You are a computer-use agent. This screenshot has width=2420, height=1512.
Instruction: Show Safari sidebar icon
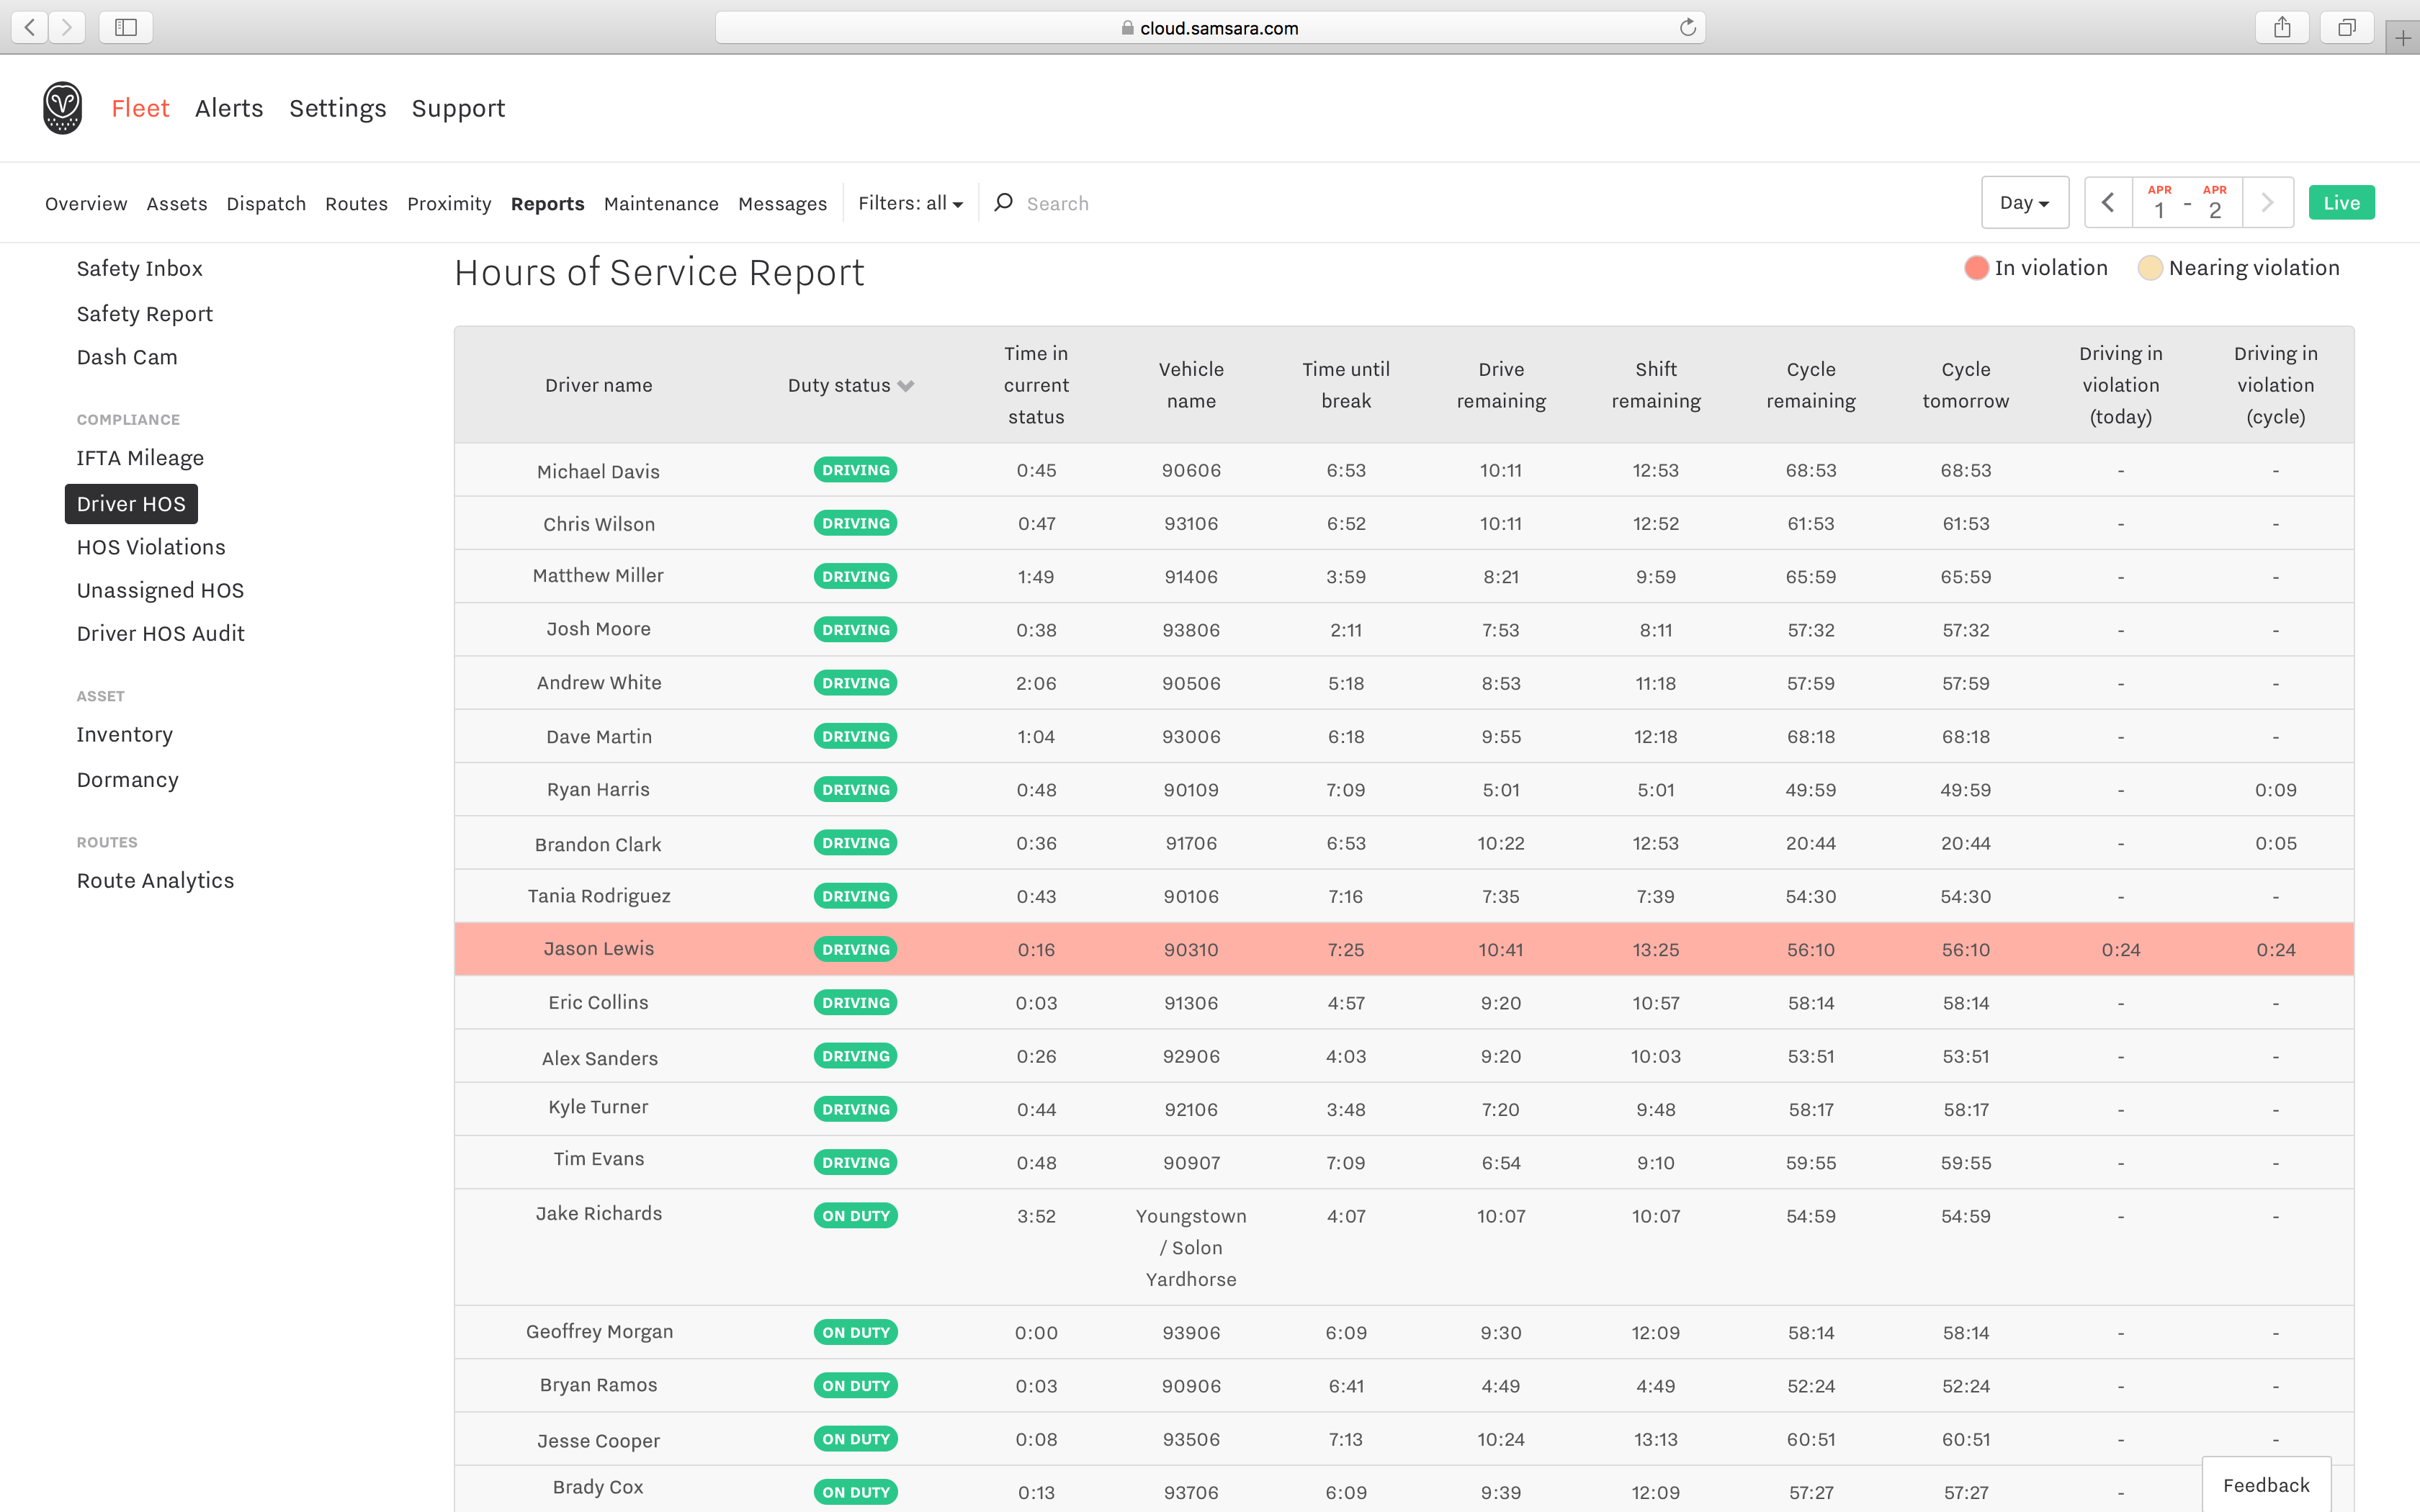point(126,28)
